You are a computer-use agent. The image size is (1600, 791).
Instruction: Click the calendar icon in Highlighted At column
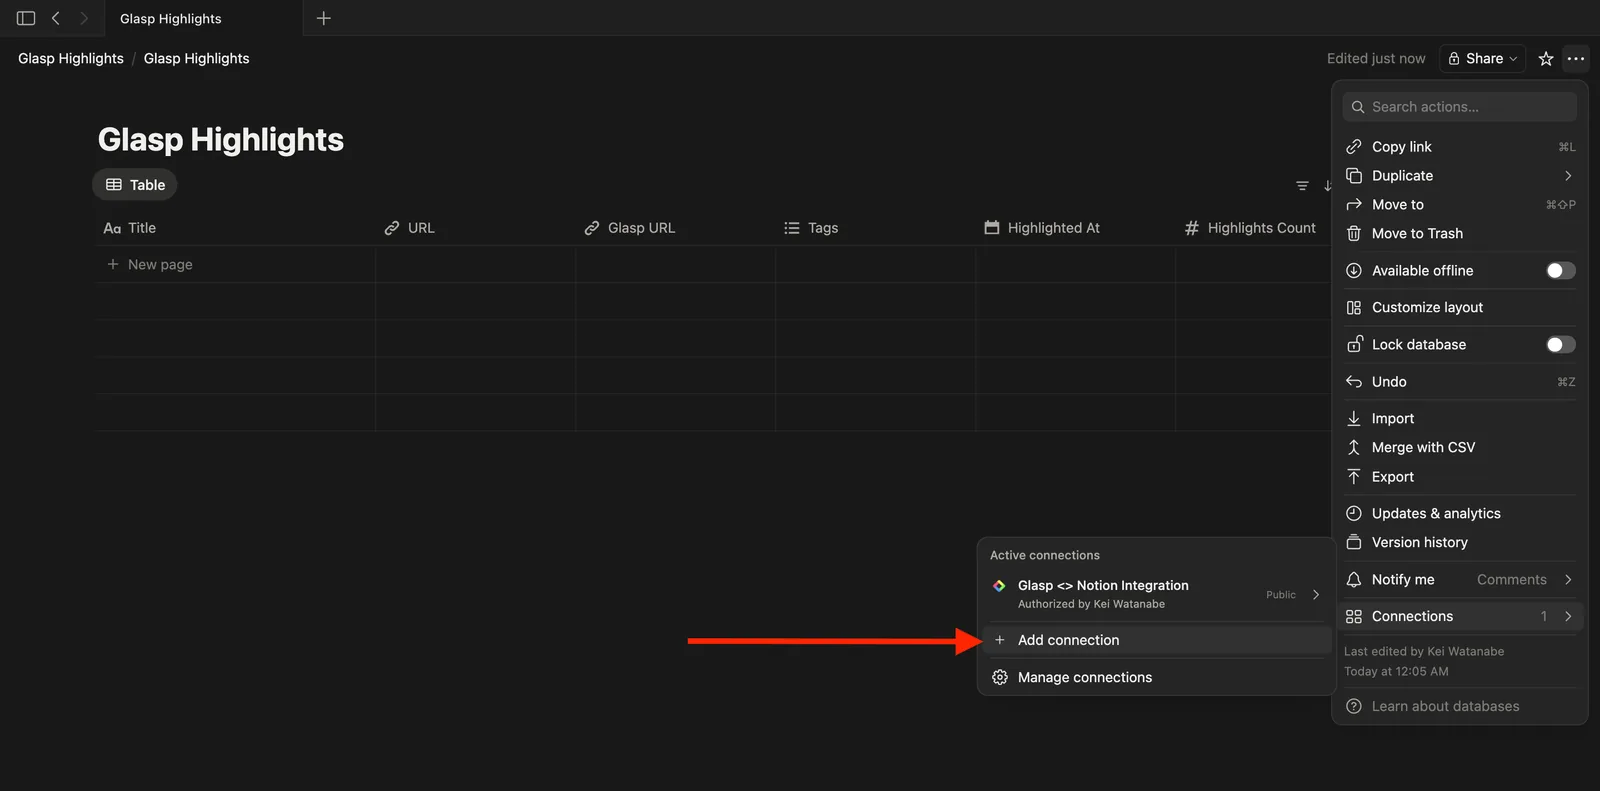(992, 228)
